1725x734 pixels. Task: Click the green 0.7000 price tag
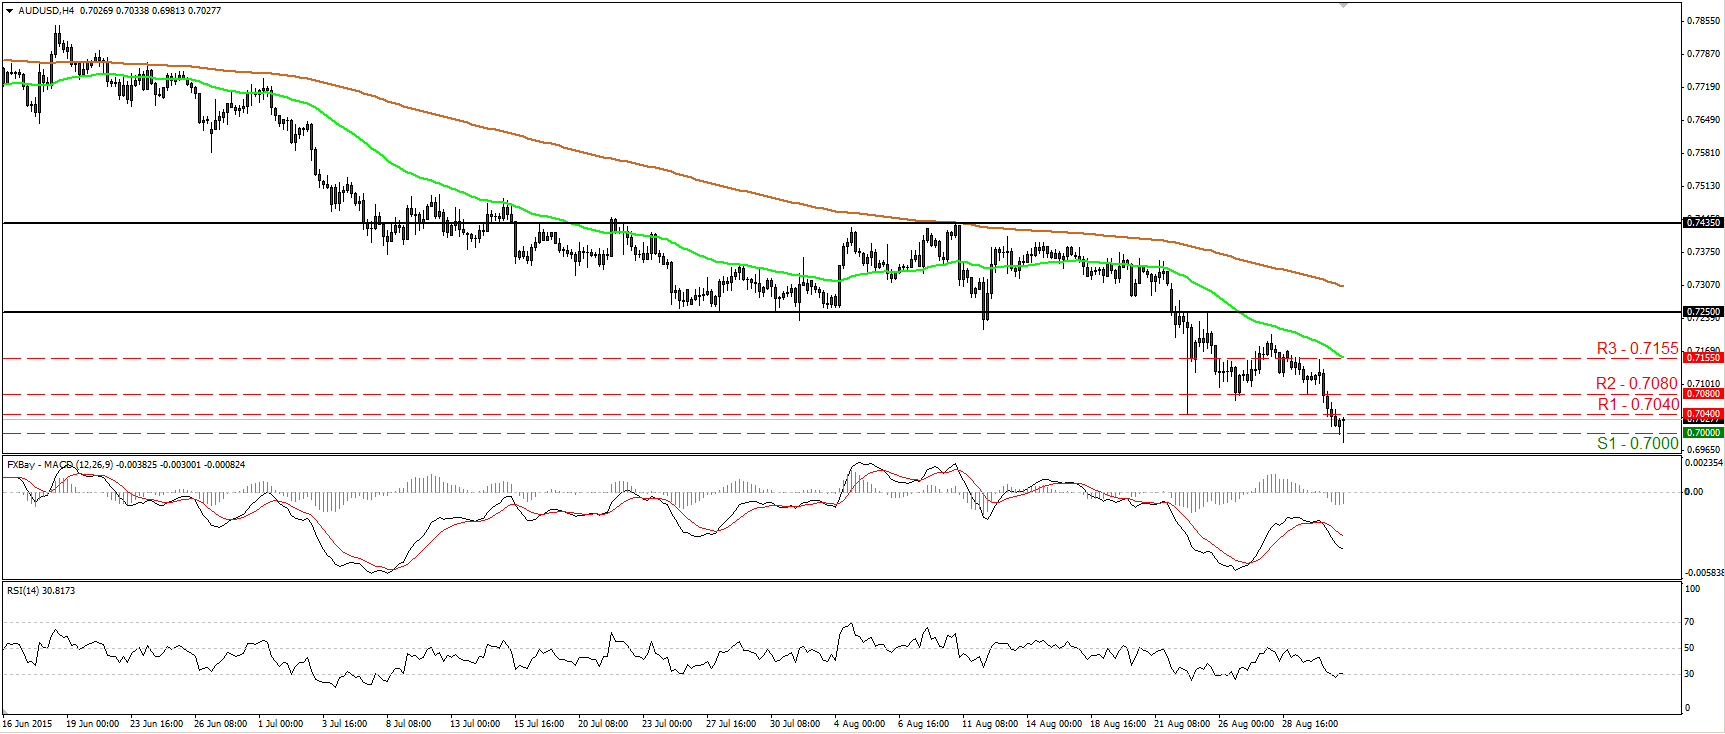(1704, 433)
